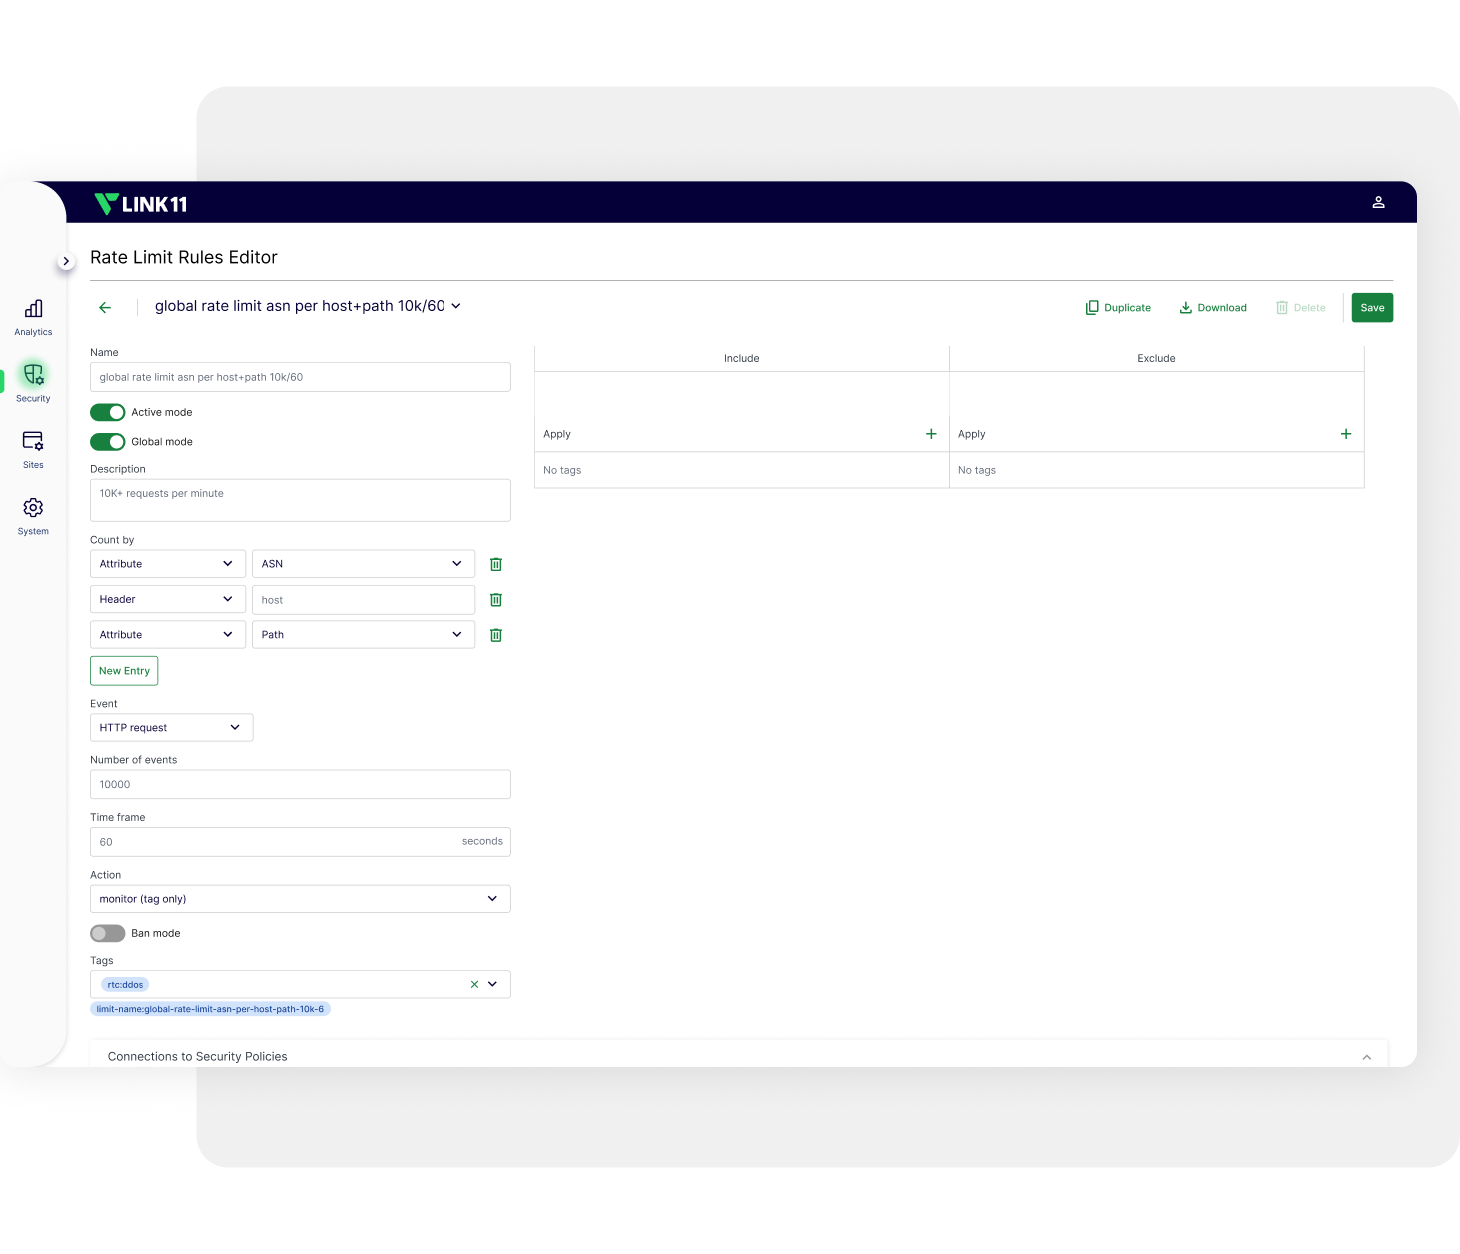The width and height of the screenshot is (1460, 1254).
Task: Disable the Active mode toggle
Action: coord(108,412)
